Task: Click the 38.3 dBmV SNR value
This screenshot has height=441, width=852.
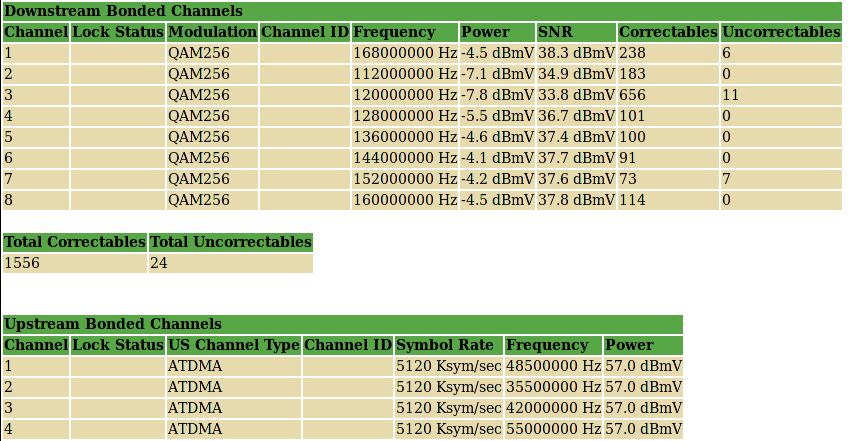Action: click(577, 53)
